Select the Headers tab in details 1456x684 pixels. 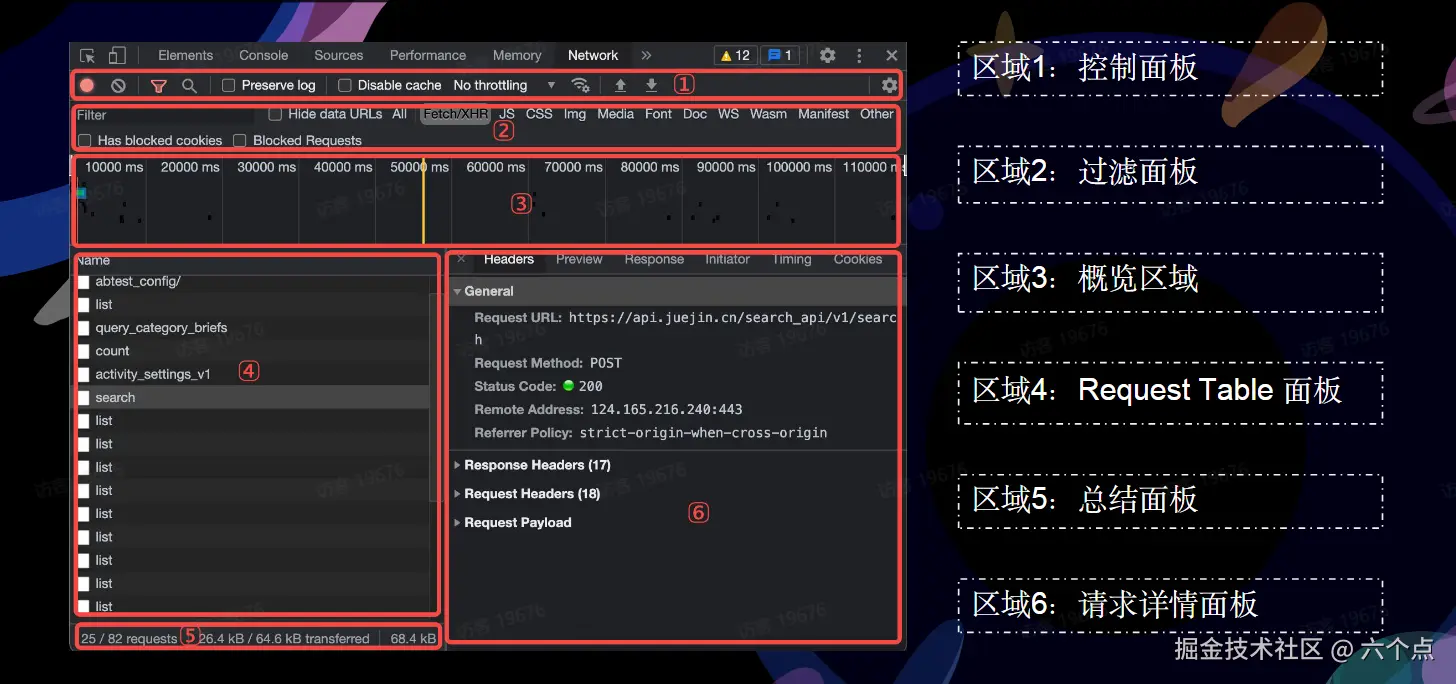click(x=509, y=259)
